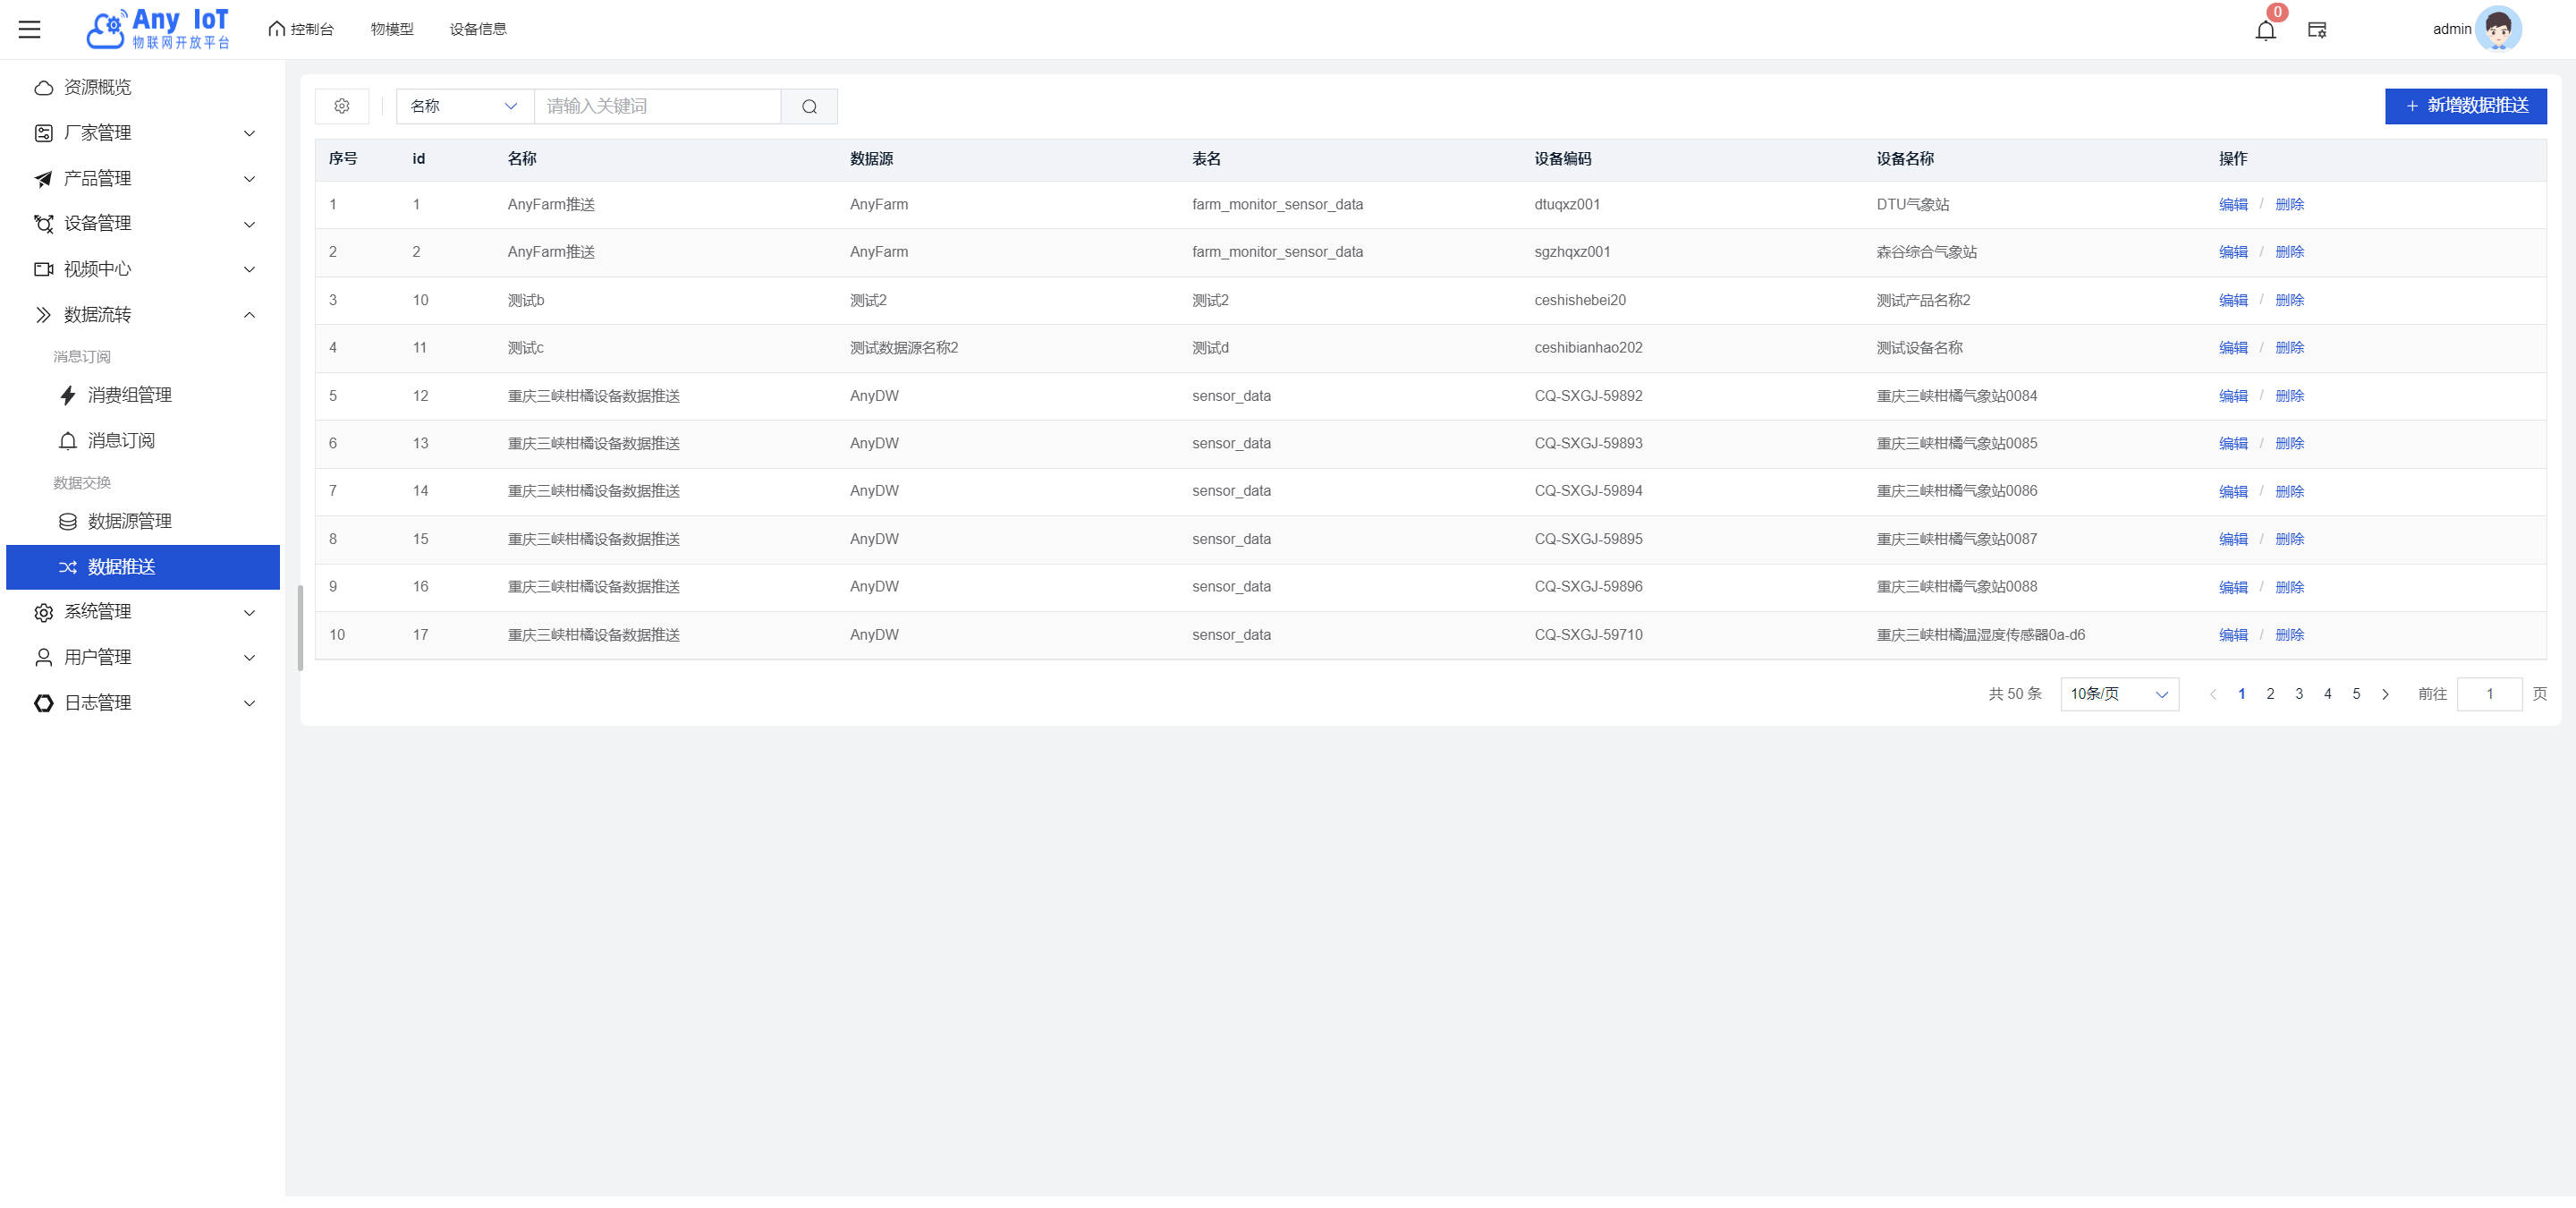Toggle the hamburger menu icon
The image size is (2576, 1208).
pos(30,29)
